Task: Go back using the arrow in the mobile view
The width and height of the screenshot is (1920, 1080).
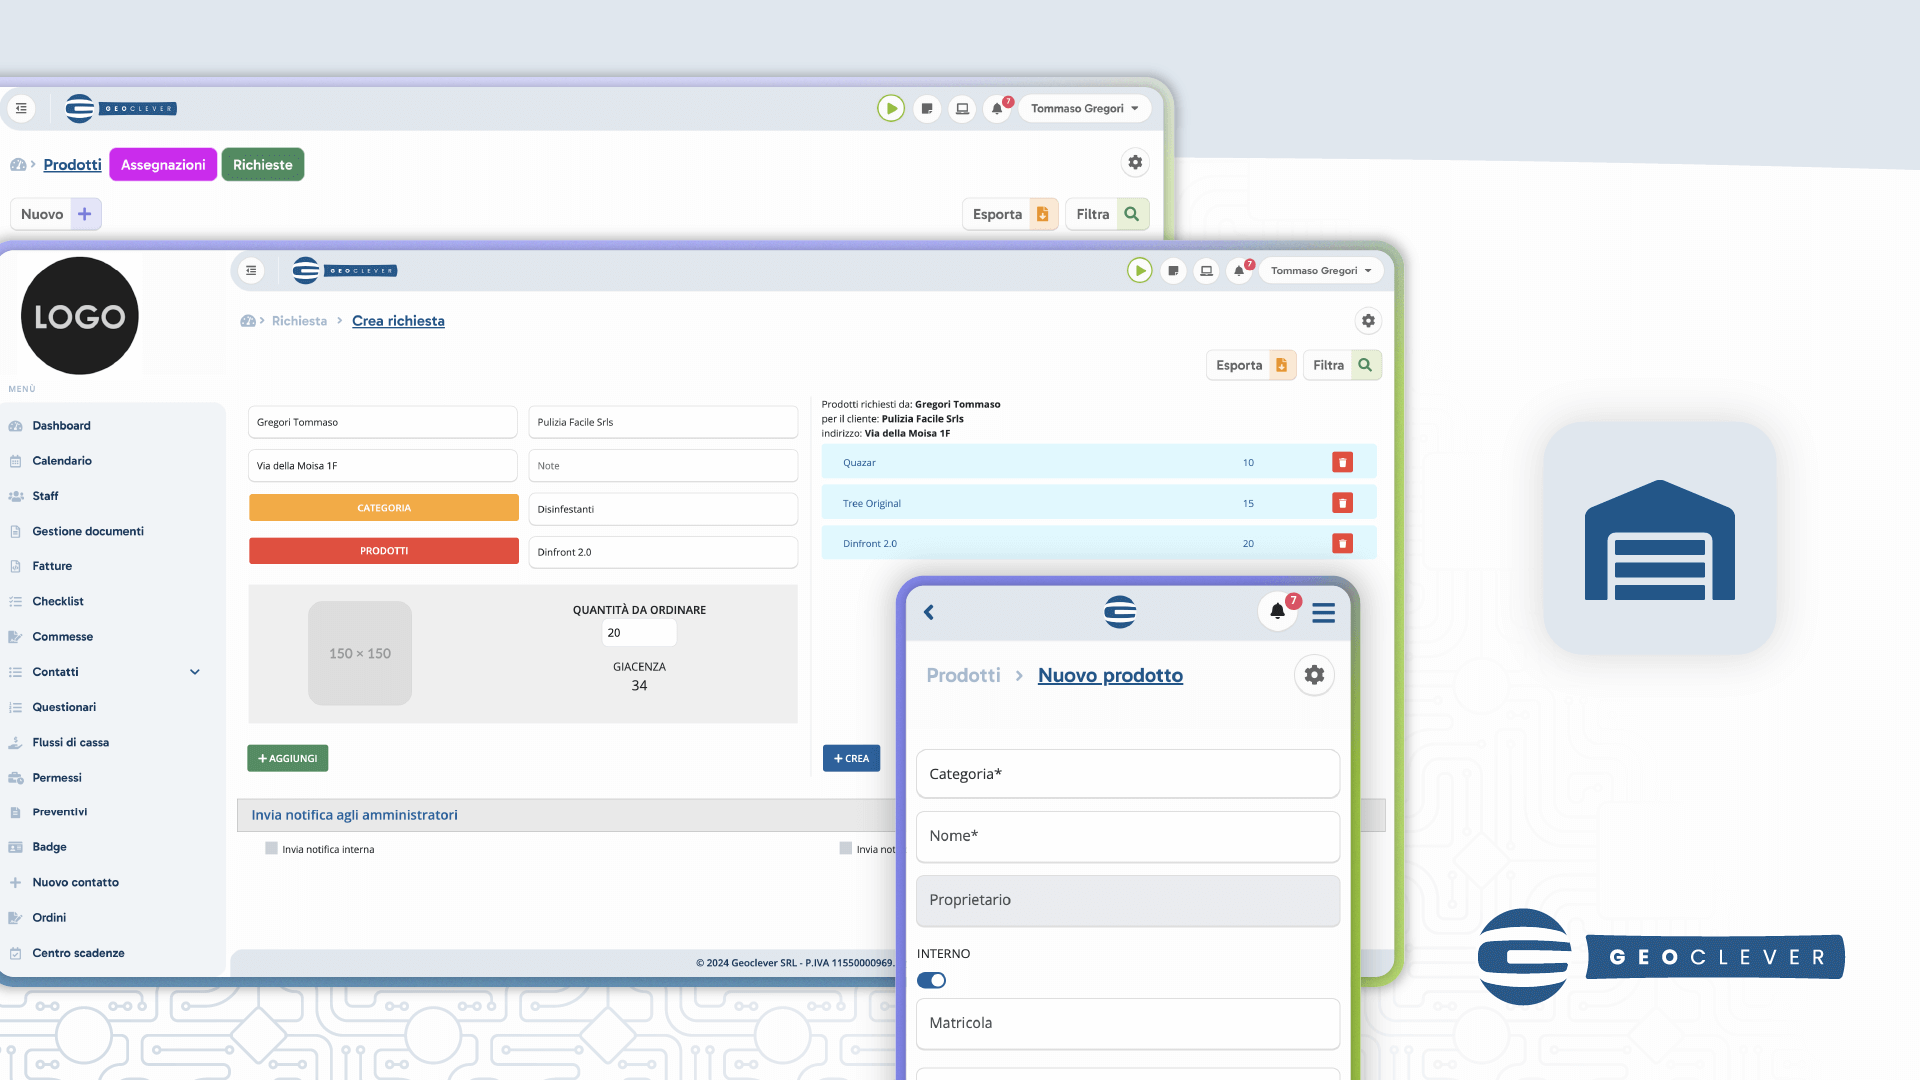Action: pyautogui.click(x=929, y=612)
